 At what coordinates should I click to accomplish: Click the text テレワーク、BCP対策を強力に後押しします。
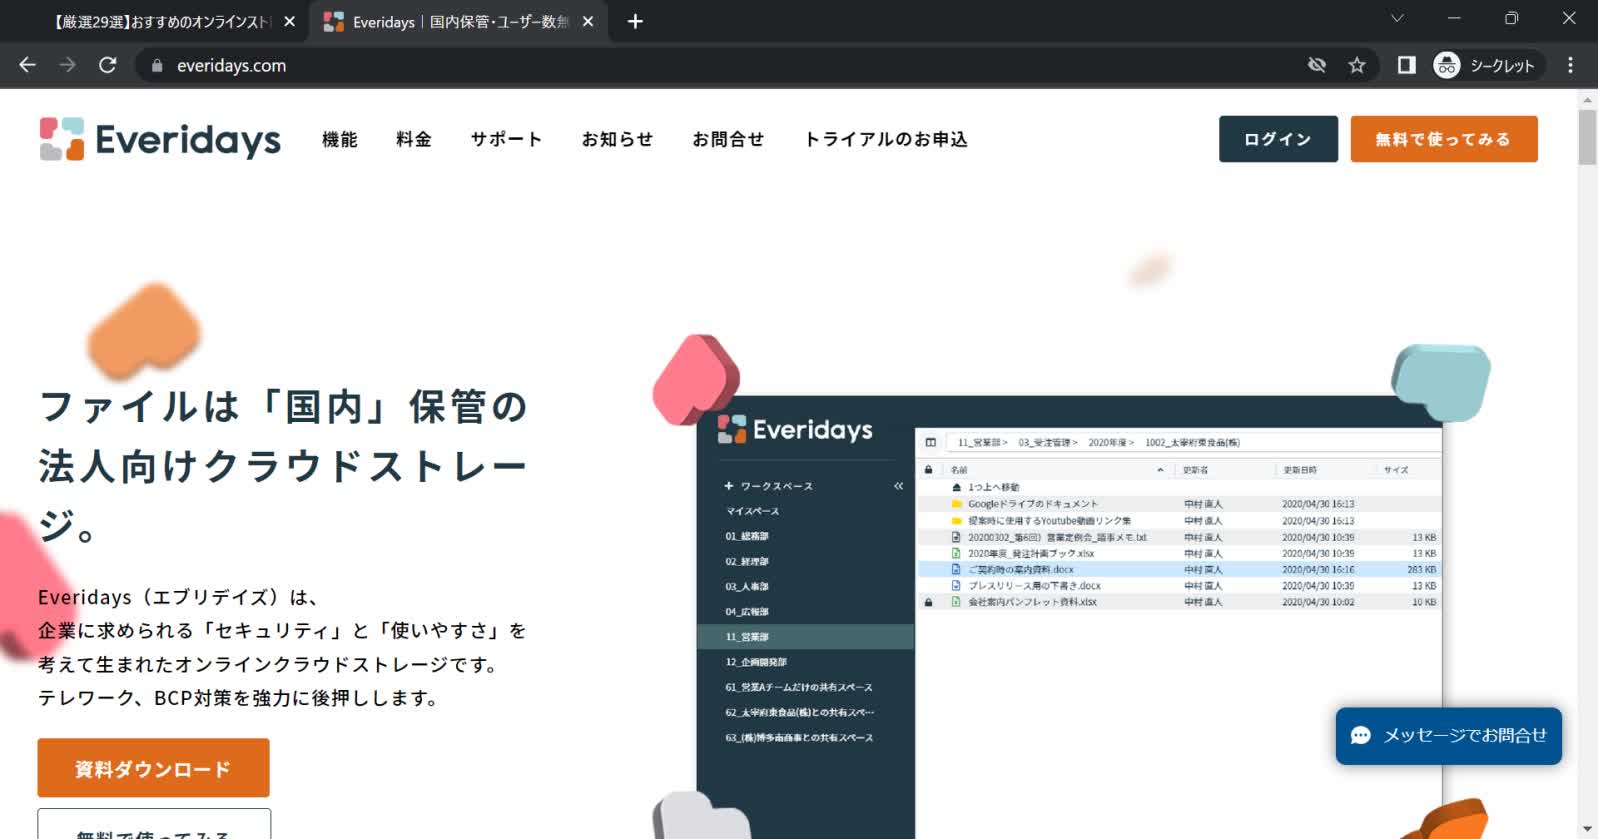pos(239,698)
